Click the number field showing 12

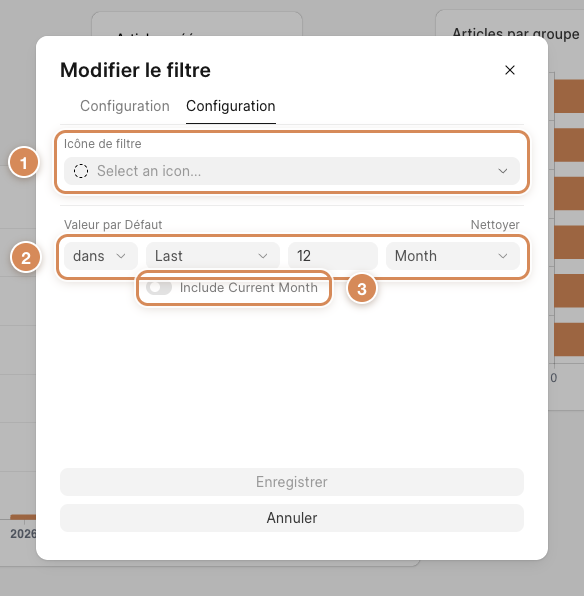(x=333, y=256)
